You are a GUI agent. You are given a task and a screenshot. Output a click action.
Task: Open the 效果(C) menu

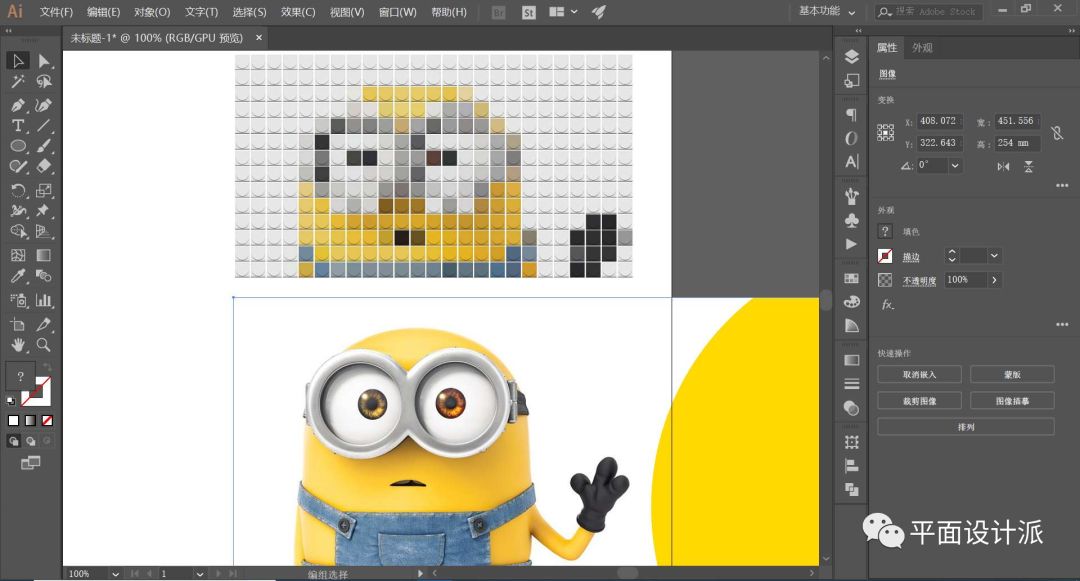tap(297, 12)
